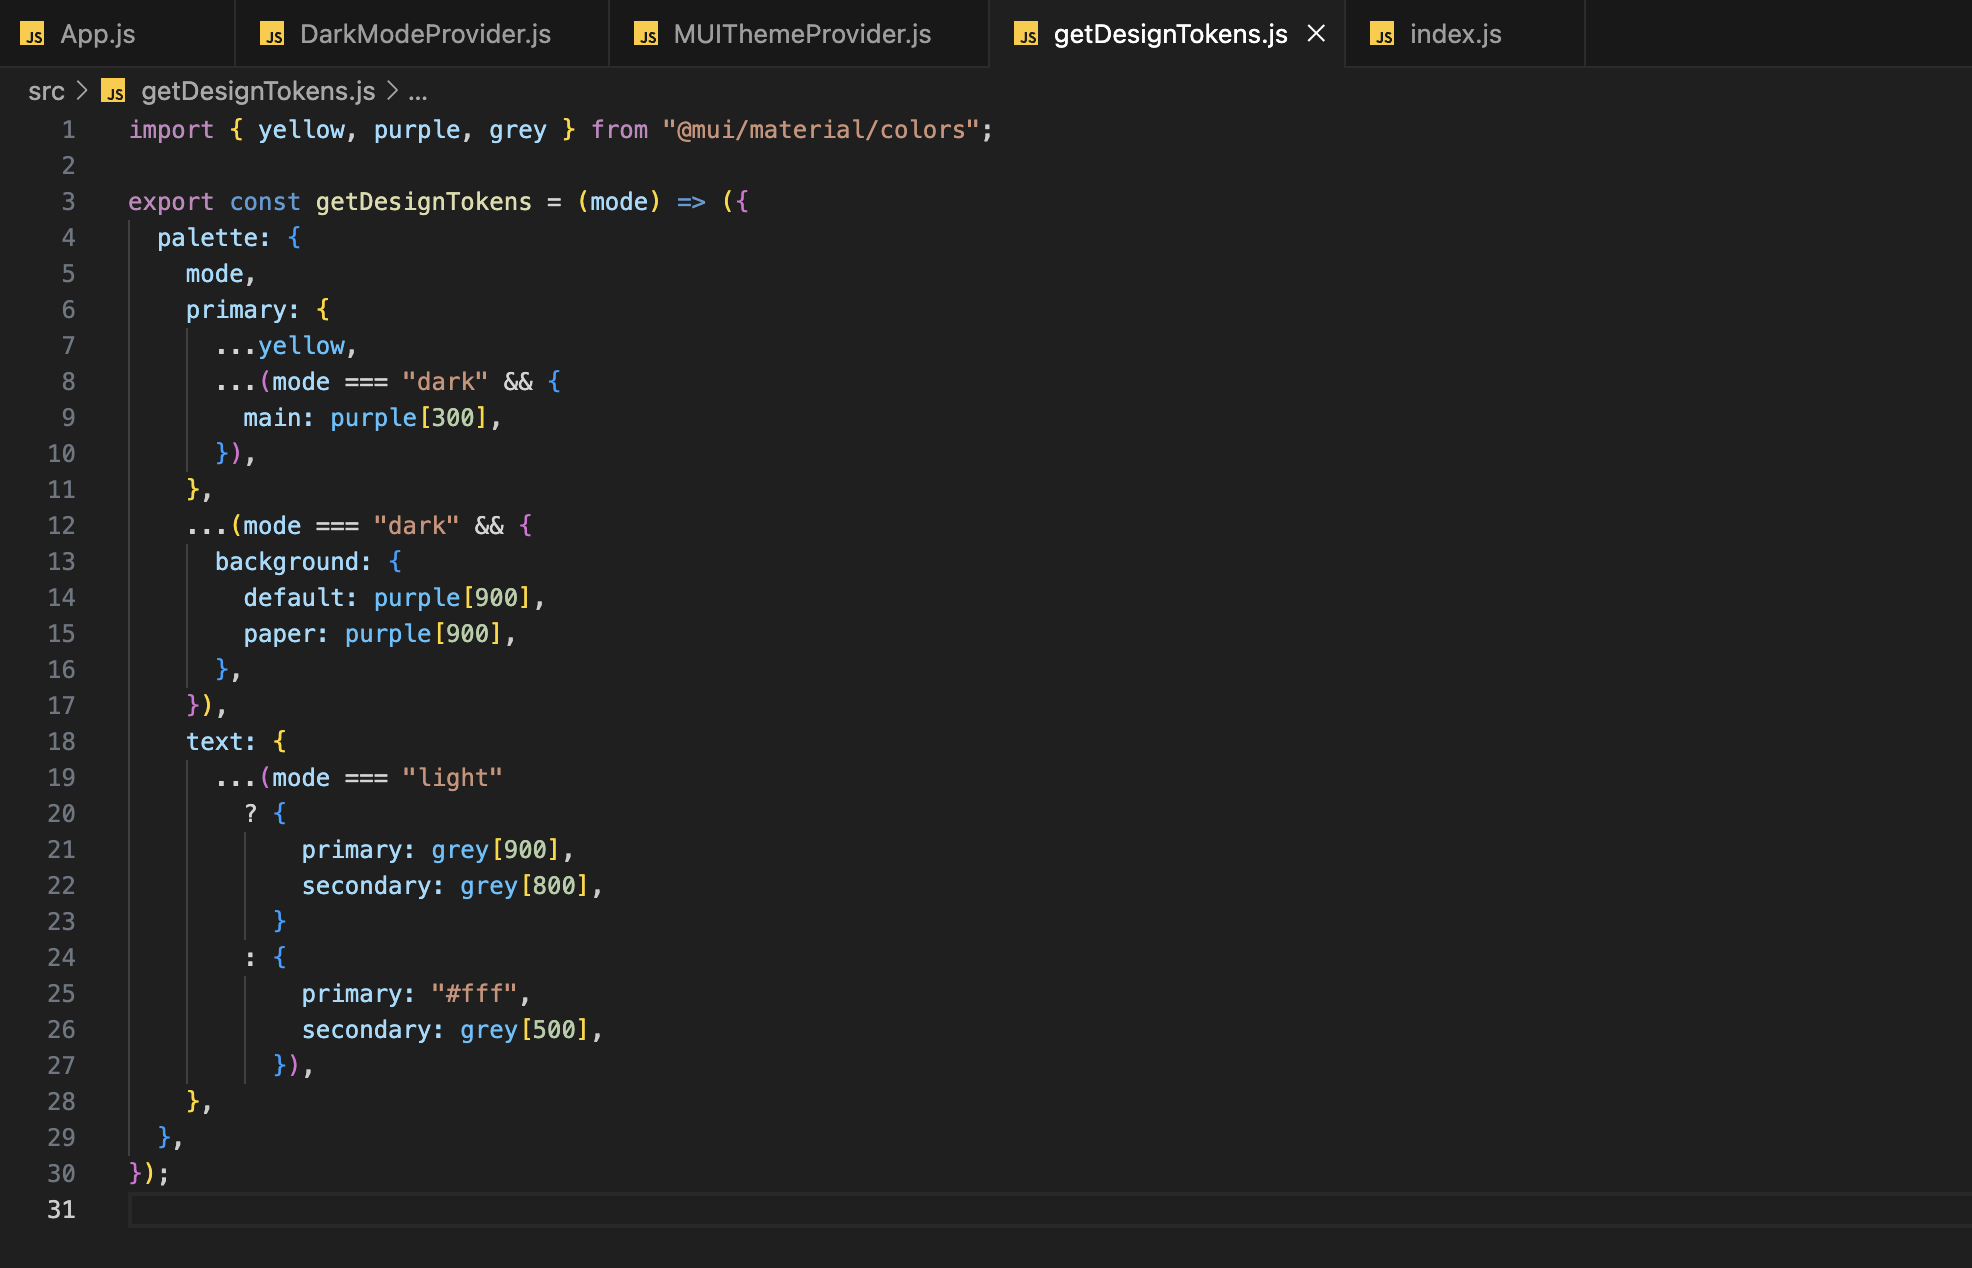Switch to MUIThemeProvider.js tab
This screenshot has width=1972, height=1268.
[x=802, y=34]
